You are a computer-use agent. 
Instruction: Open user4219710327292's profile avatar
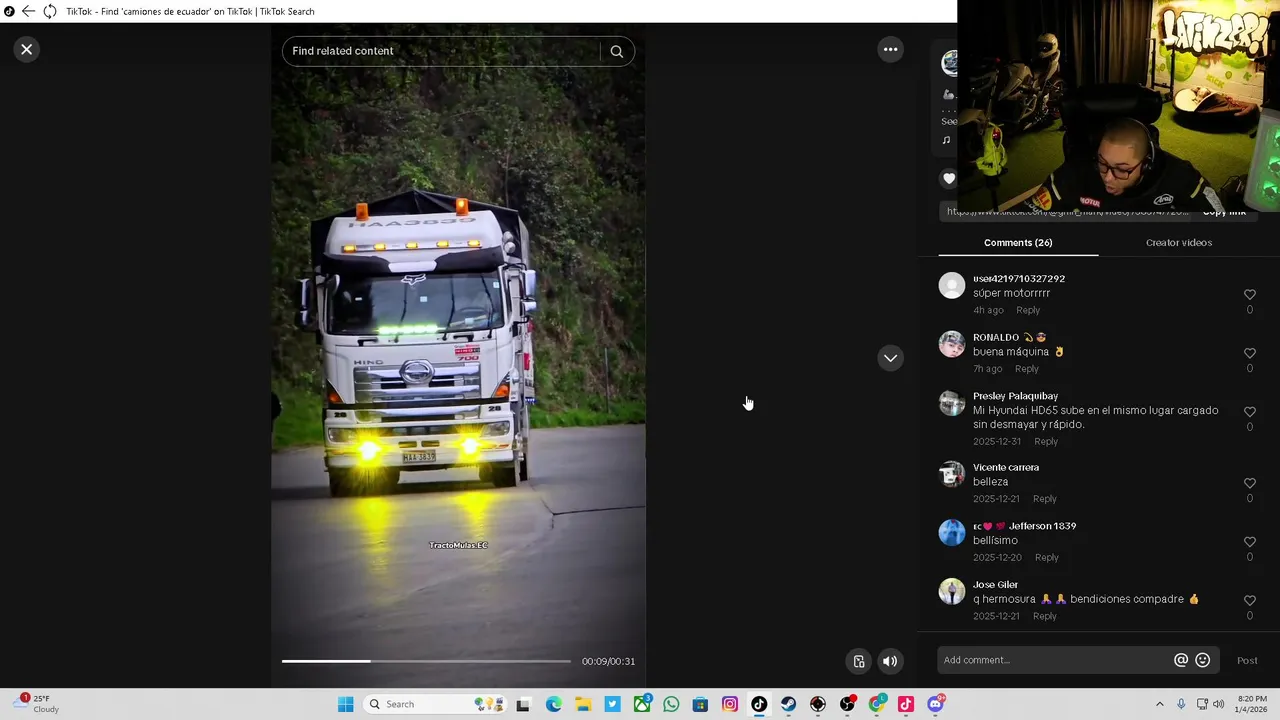coord(952,286)
